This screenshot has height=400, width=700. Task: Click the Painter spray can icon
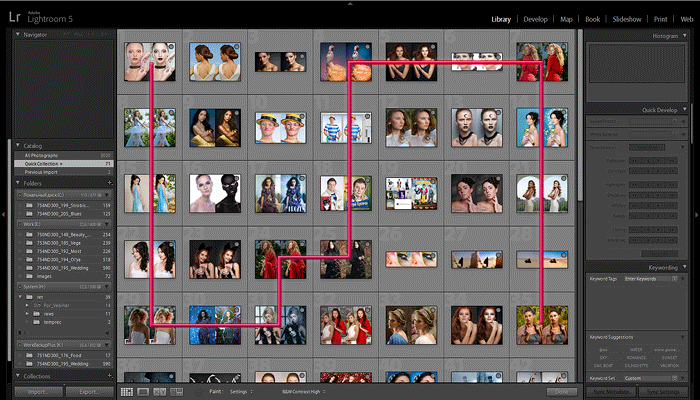pos(199,392)
